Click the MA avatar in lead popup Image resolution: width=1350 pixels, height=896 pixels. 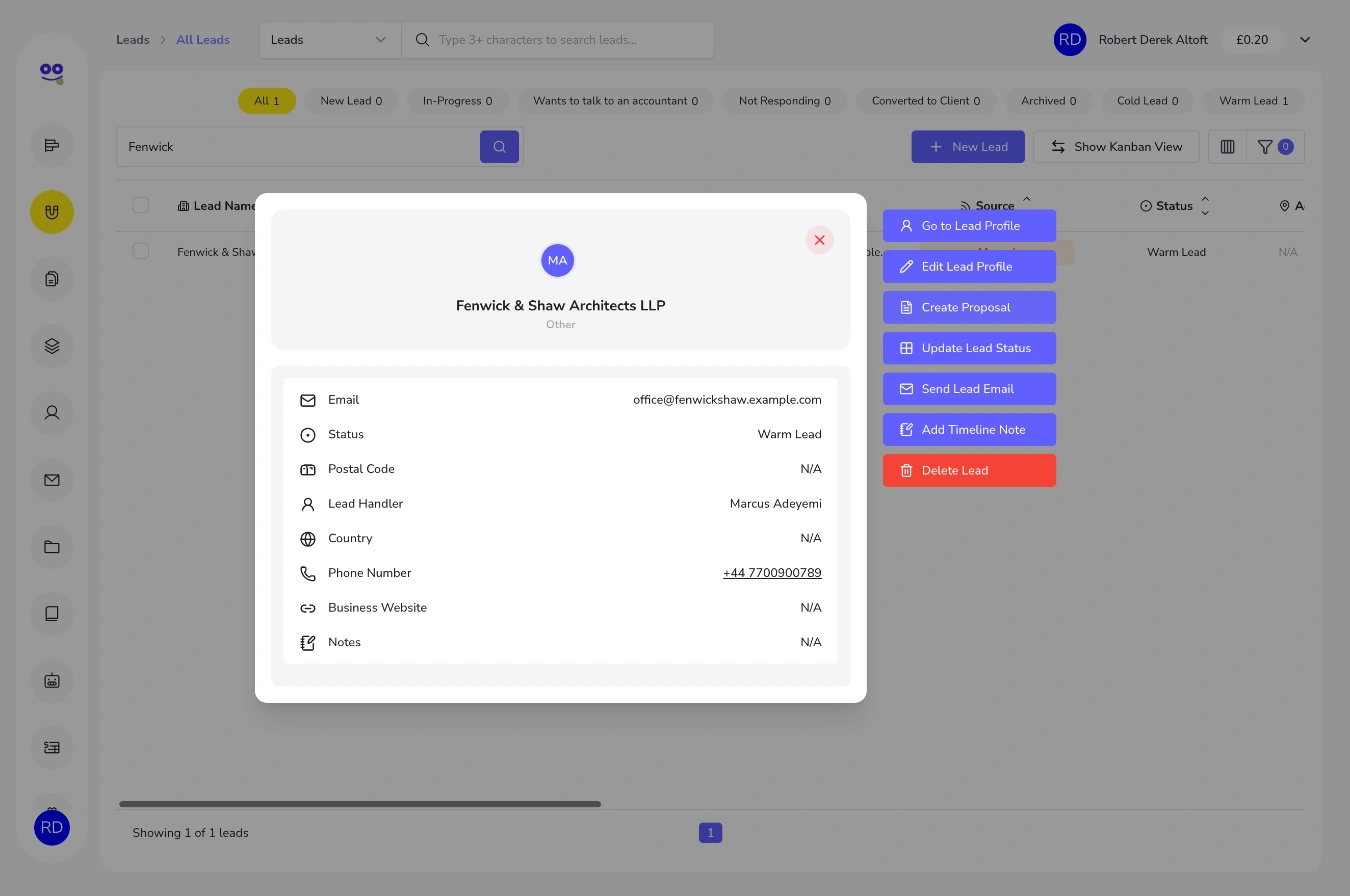(558, 260)
